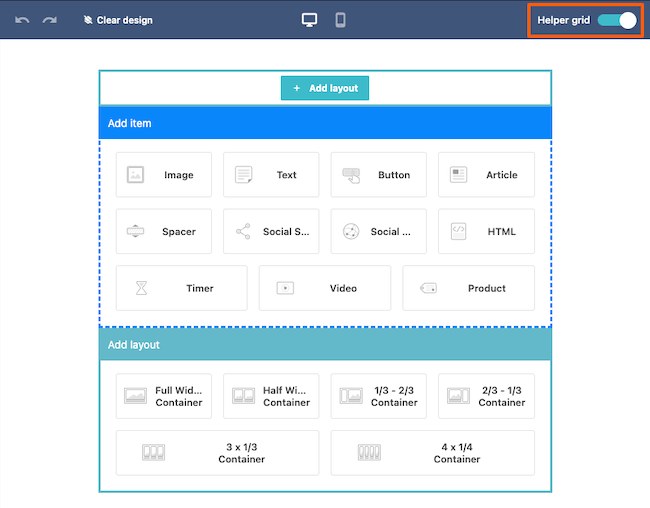Add a Product item
Viewport: 650px width, 508px height.
pos(468,288)
